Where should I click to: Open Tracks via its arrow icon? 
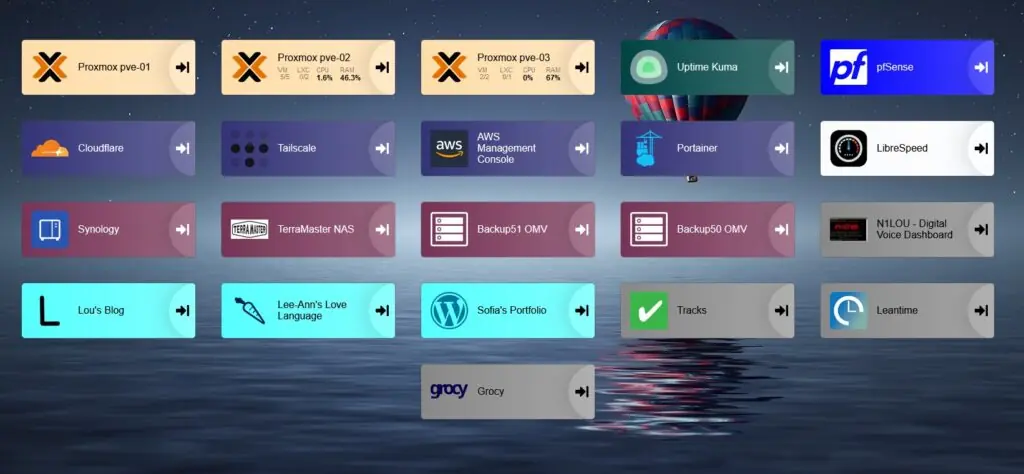(x=782, y=311)
